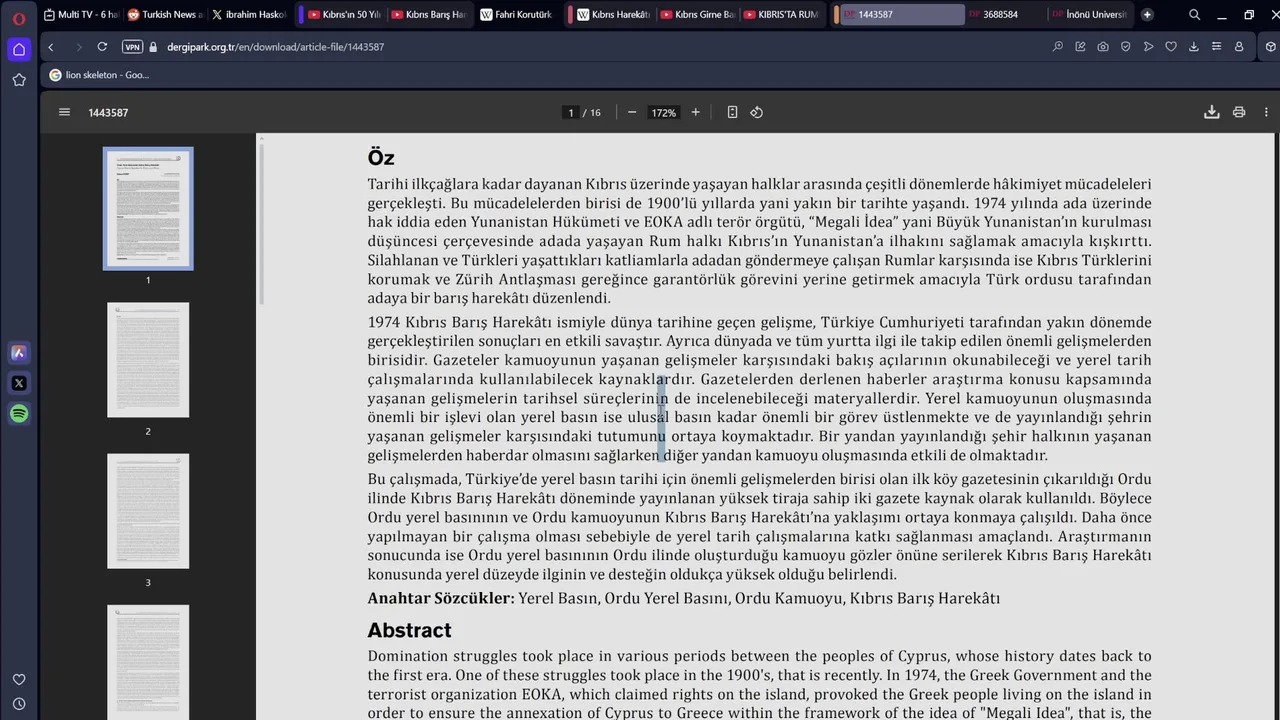The width and height of the screenshot is (1280, 720).
Task: Print the PDF document
Action: click(1239, 112)
